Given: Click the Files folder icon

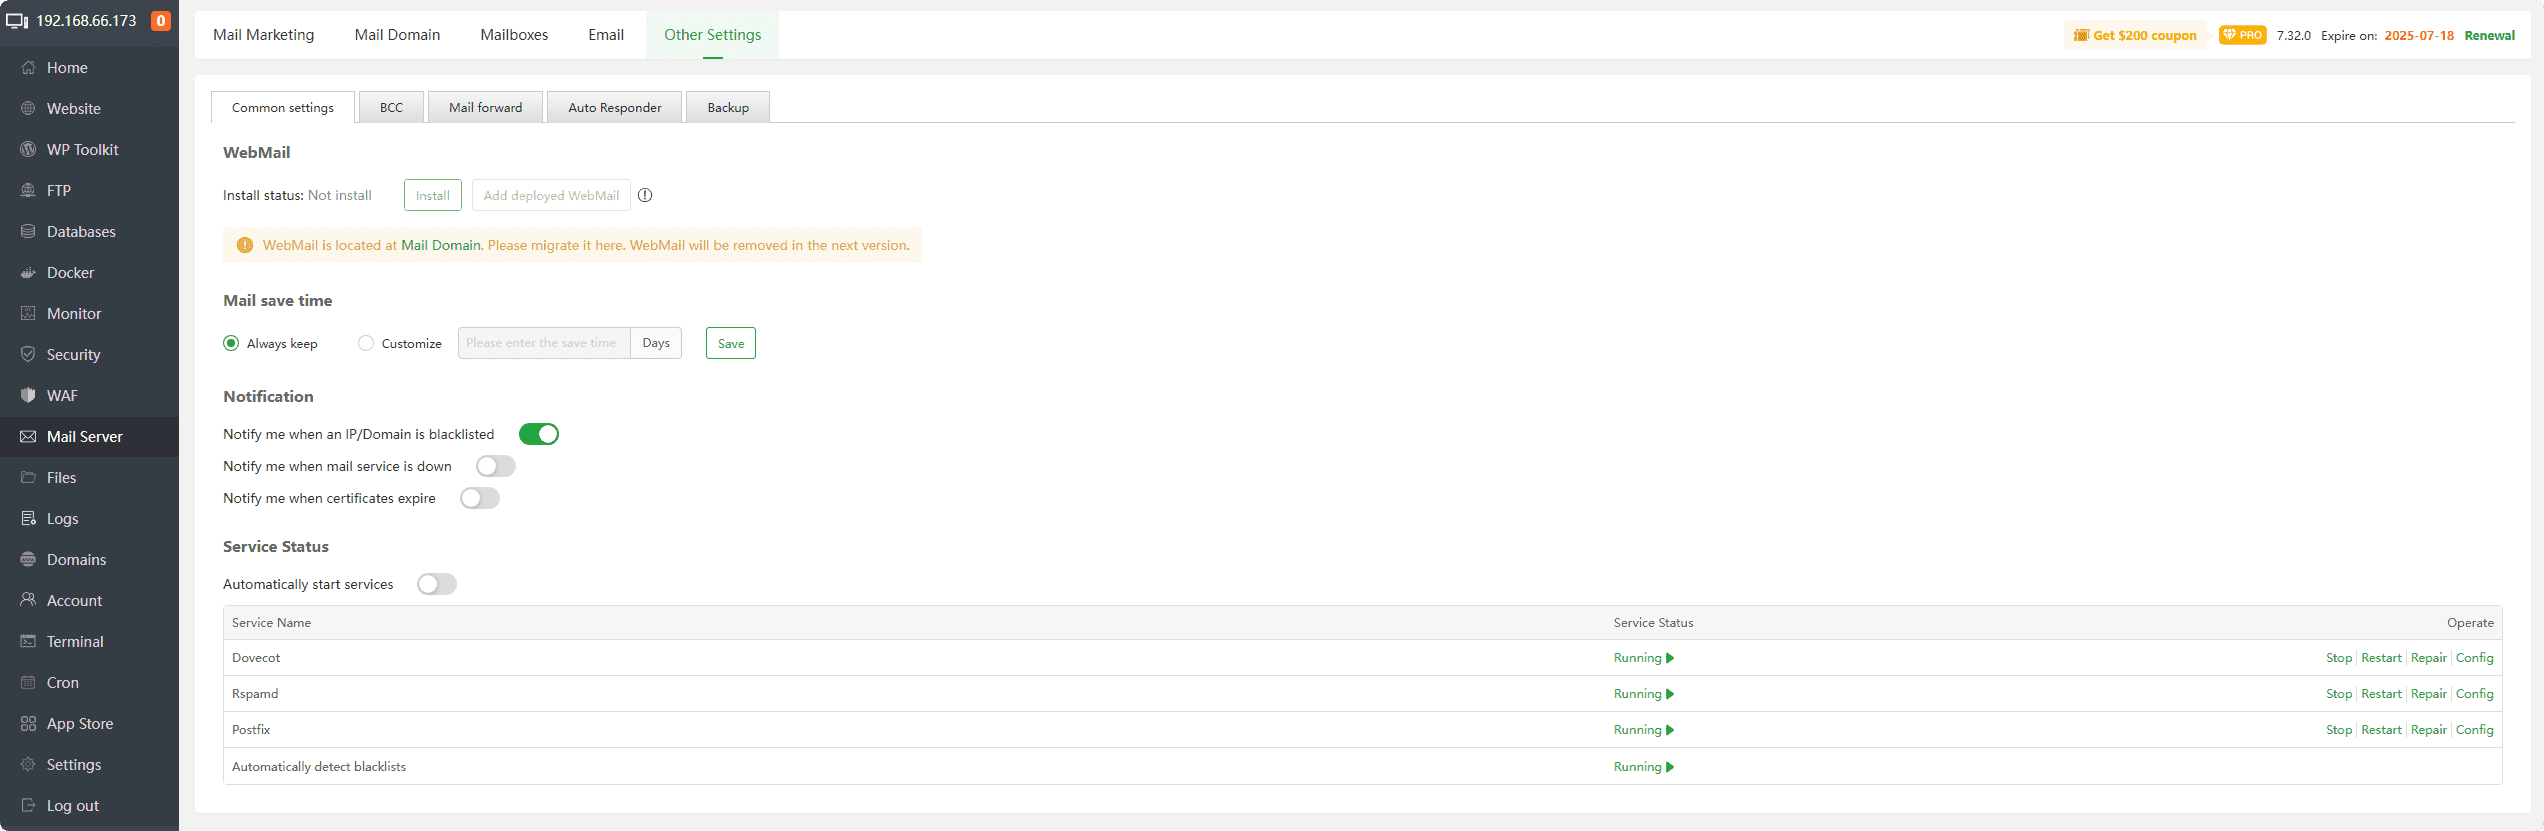Looking at the screenshot, I should coord(28,478).
